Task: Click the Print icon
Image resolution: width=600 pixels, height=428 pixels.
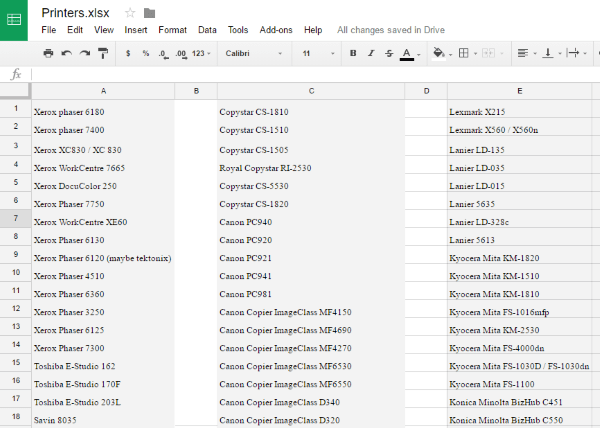Action: pyautogui.click(x=48, y=53)
